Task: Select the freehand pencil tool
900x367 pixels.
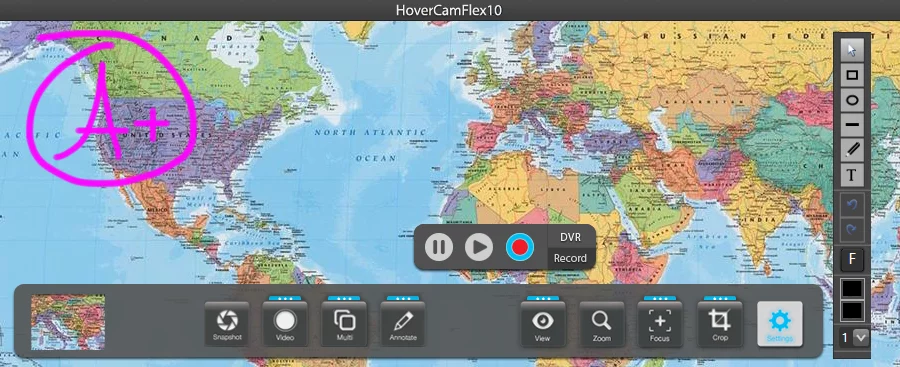Action: pyautogui.click(x=852, y=150)
